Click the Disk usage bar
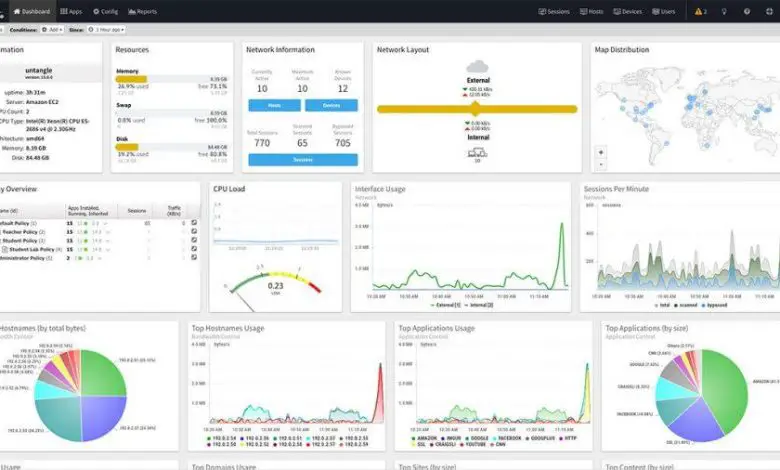 pos(171,147)
